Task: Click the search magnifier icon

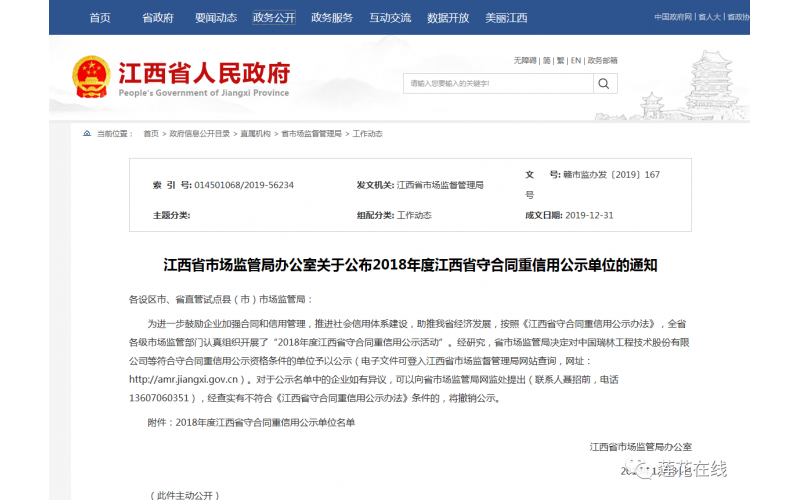Action: (x=604, y=84)
